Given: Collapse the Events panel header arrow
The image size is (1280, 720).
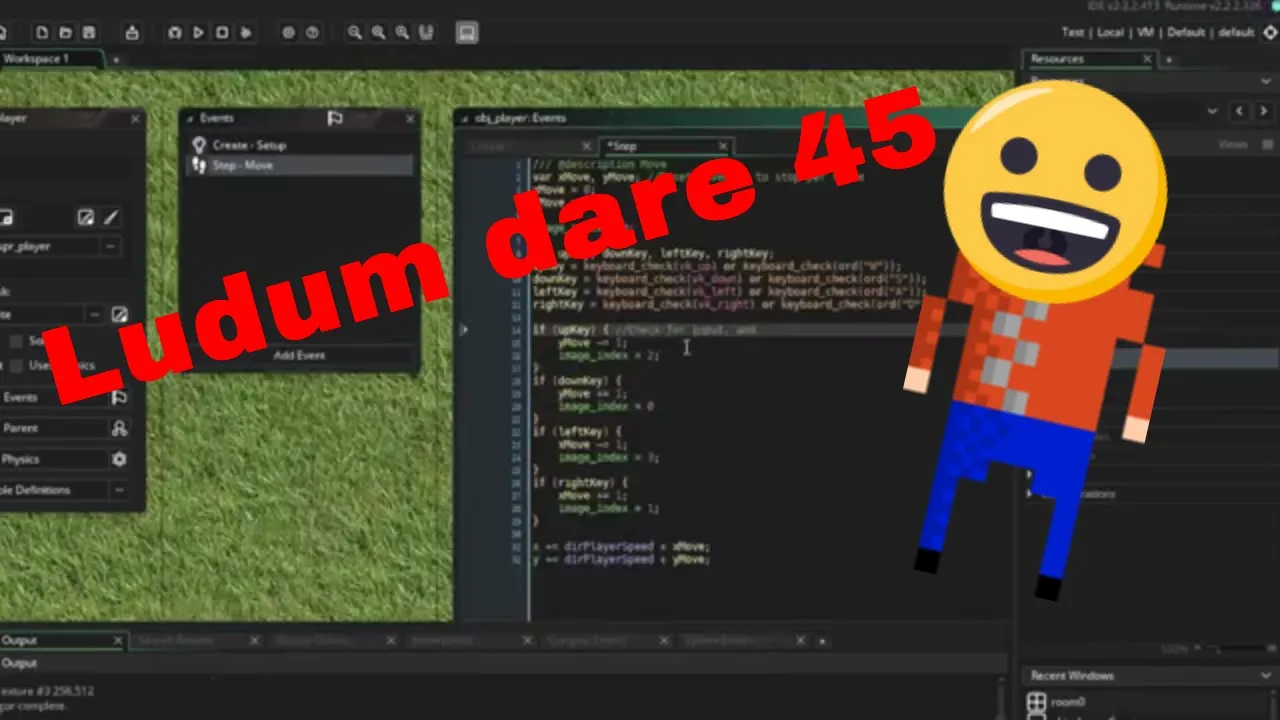Looking at the screenshot, I should tap(190, 118).
